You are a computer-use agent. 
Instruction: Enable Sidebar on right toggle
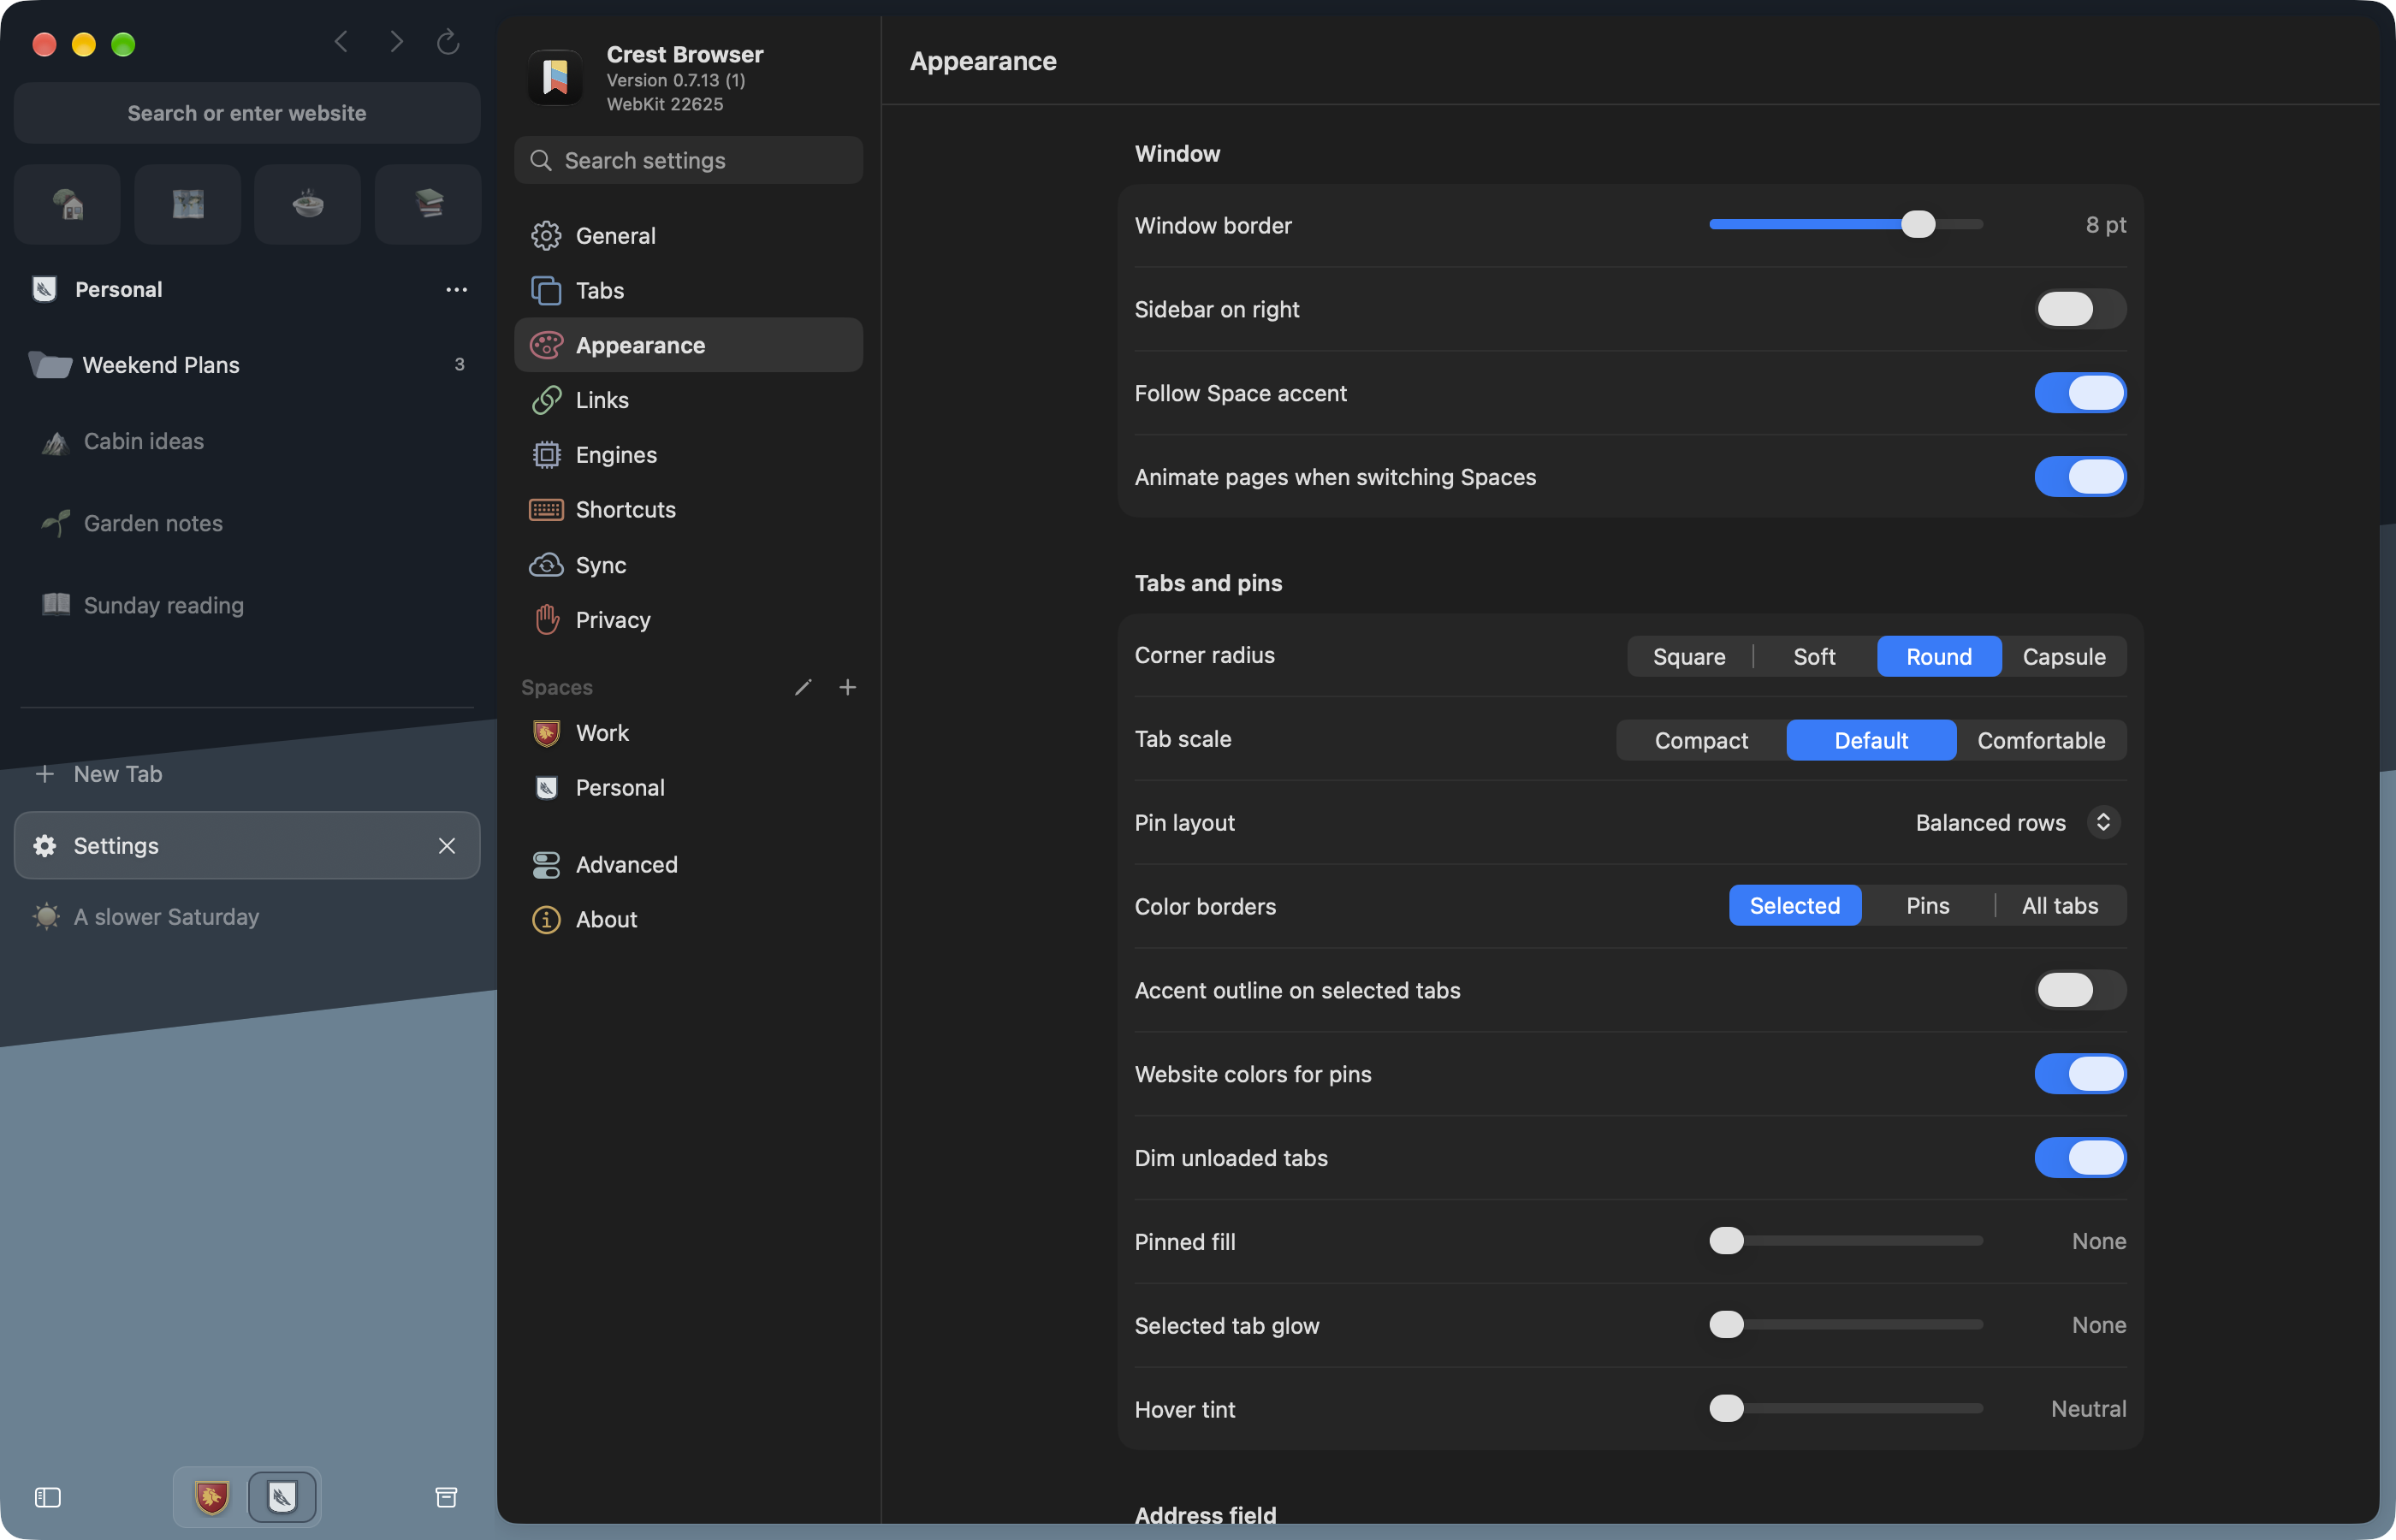[2080, 309]
